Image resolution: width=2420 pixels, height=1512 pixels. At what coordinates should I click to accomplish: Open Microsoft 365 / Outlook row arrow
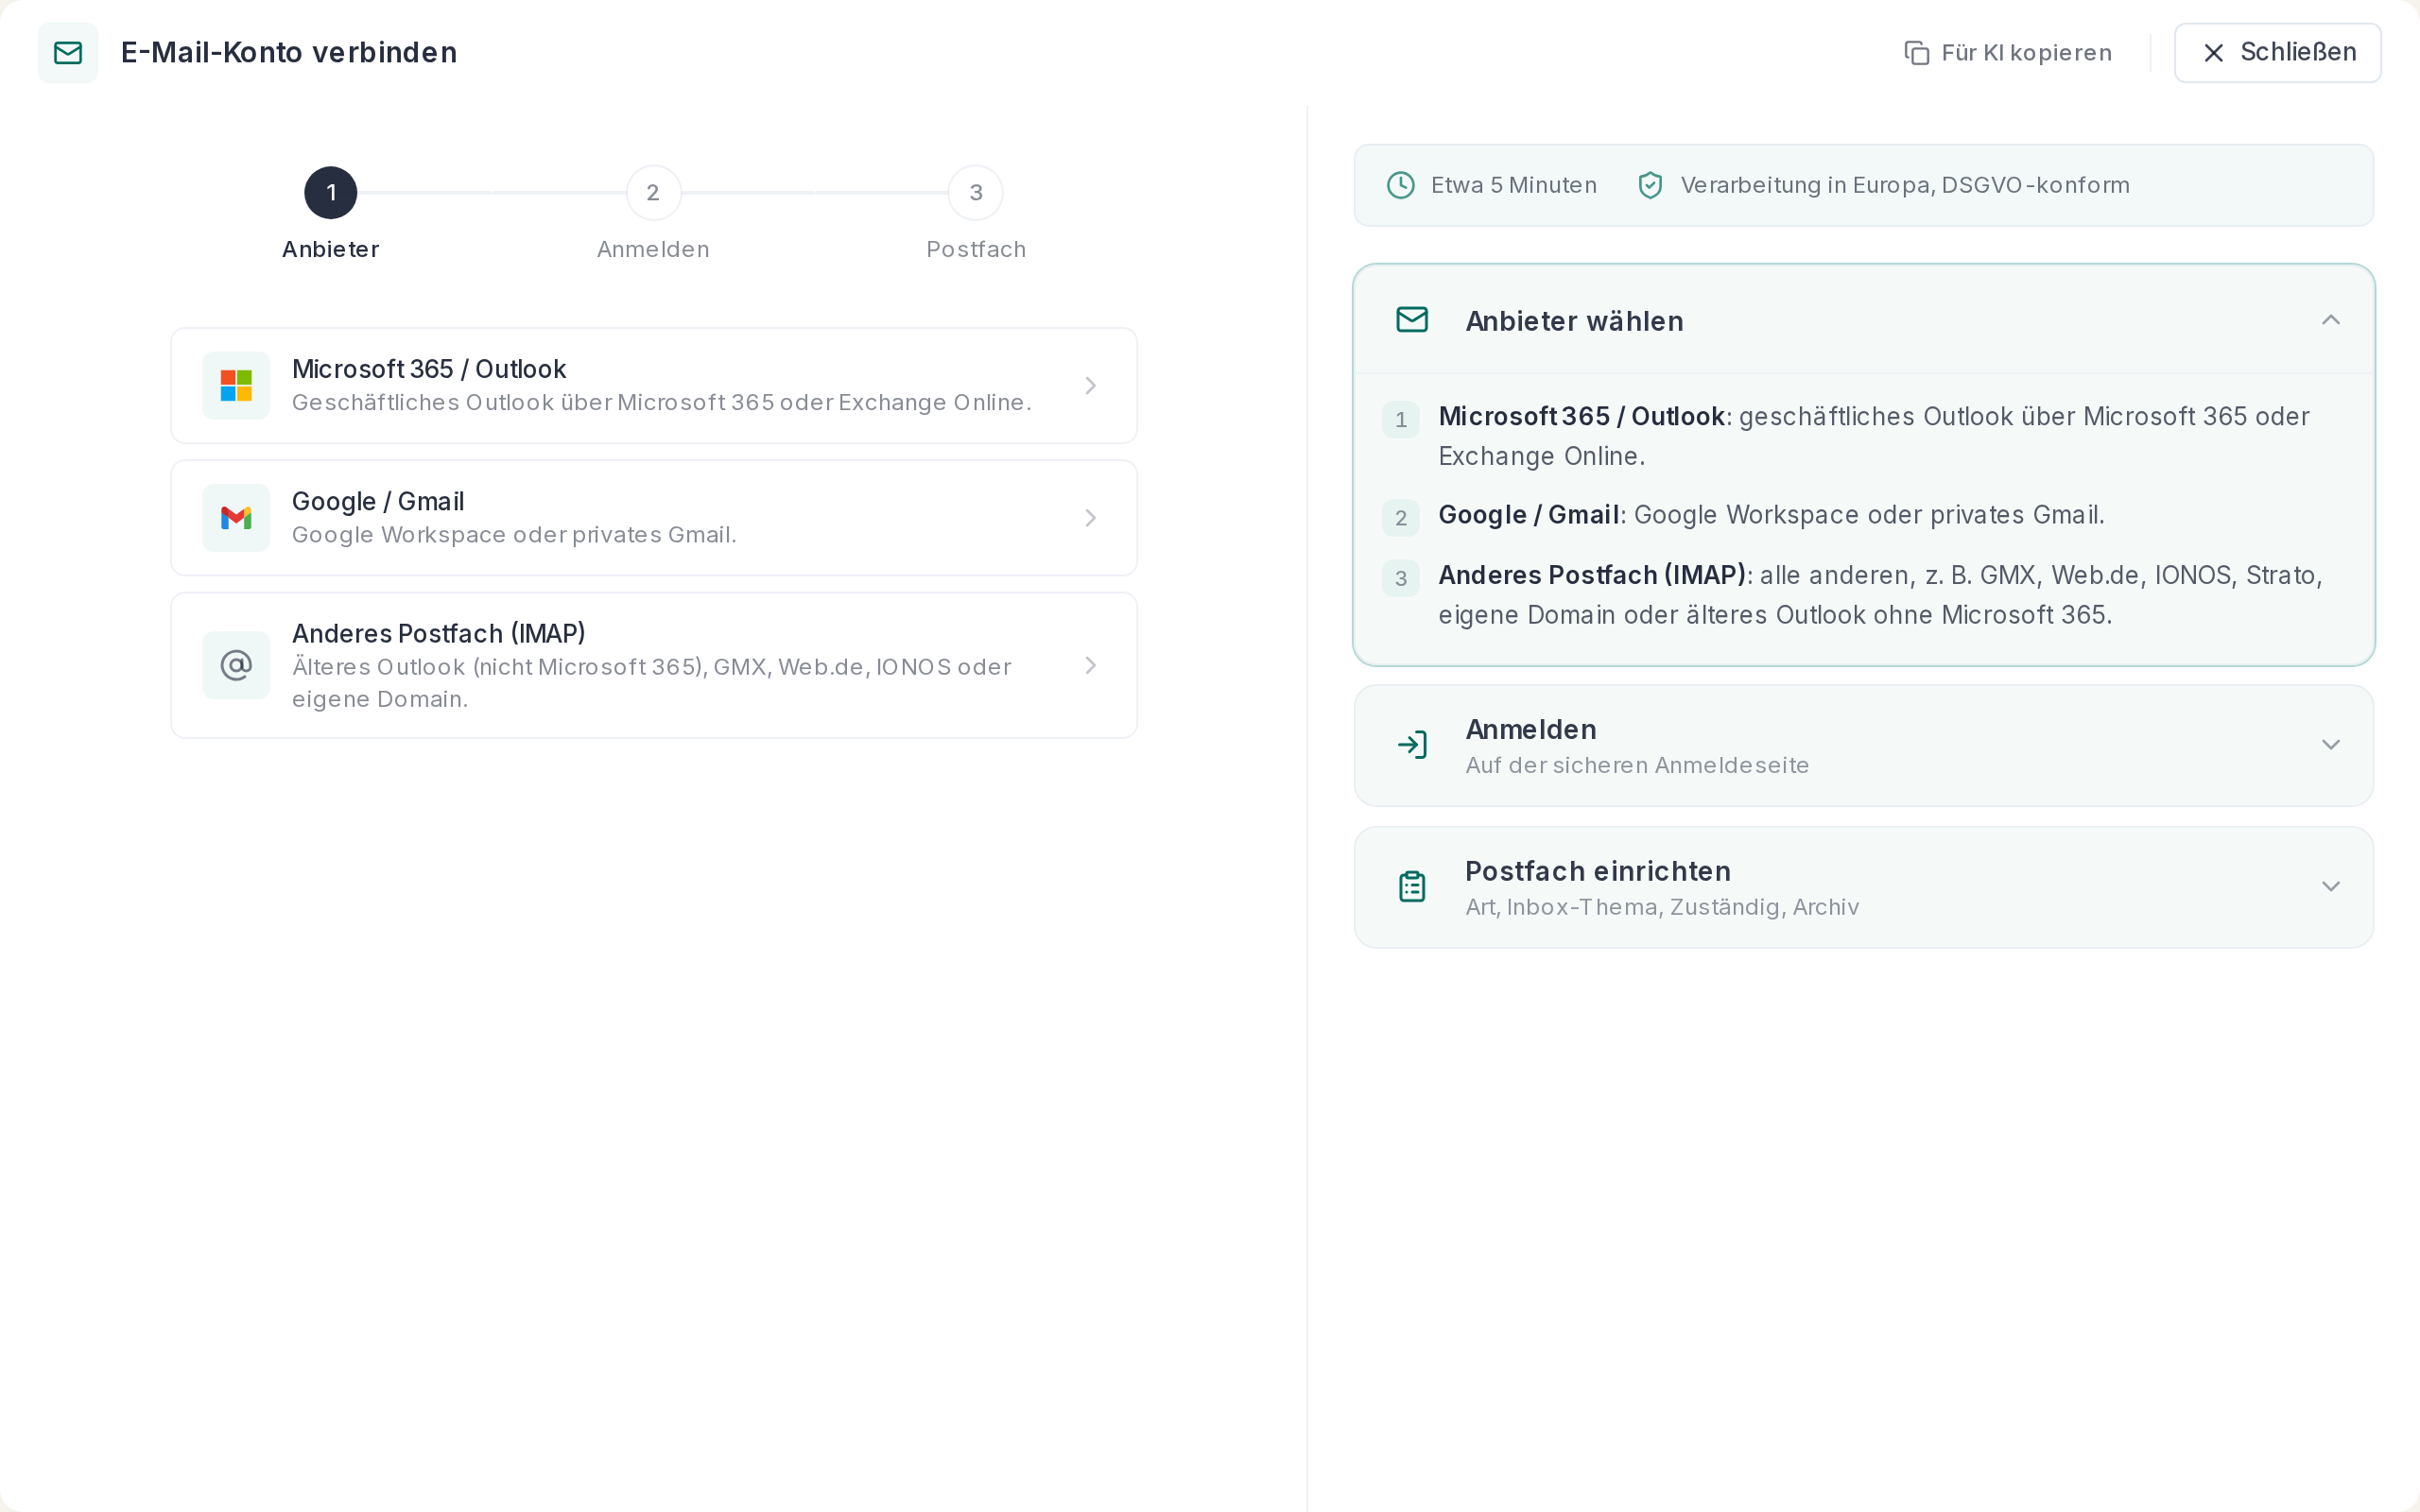1090,385
